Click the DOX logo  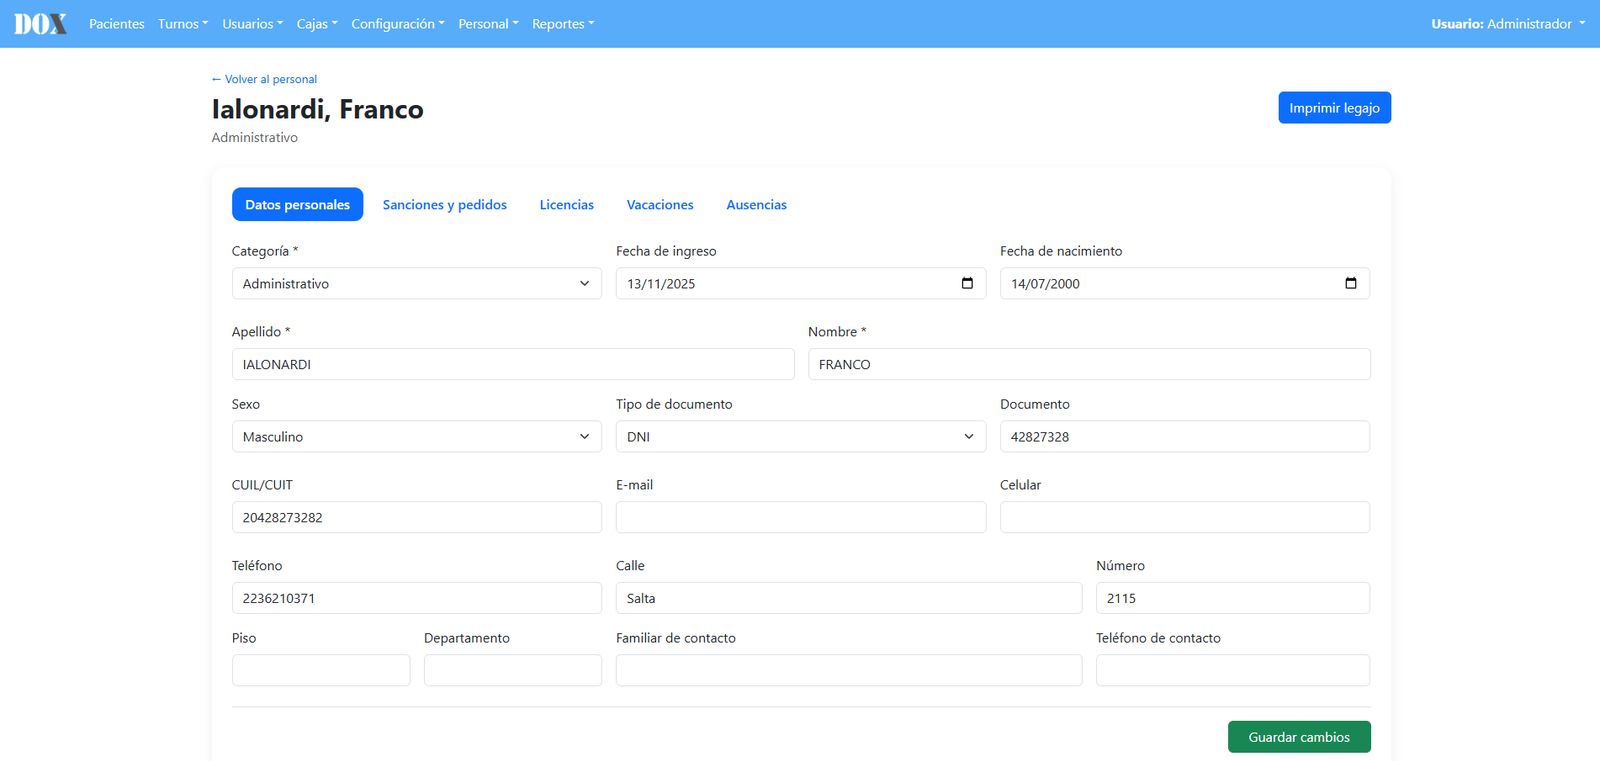click(41, 24)
